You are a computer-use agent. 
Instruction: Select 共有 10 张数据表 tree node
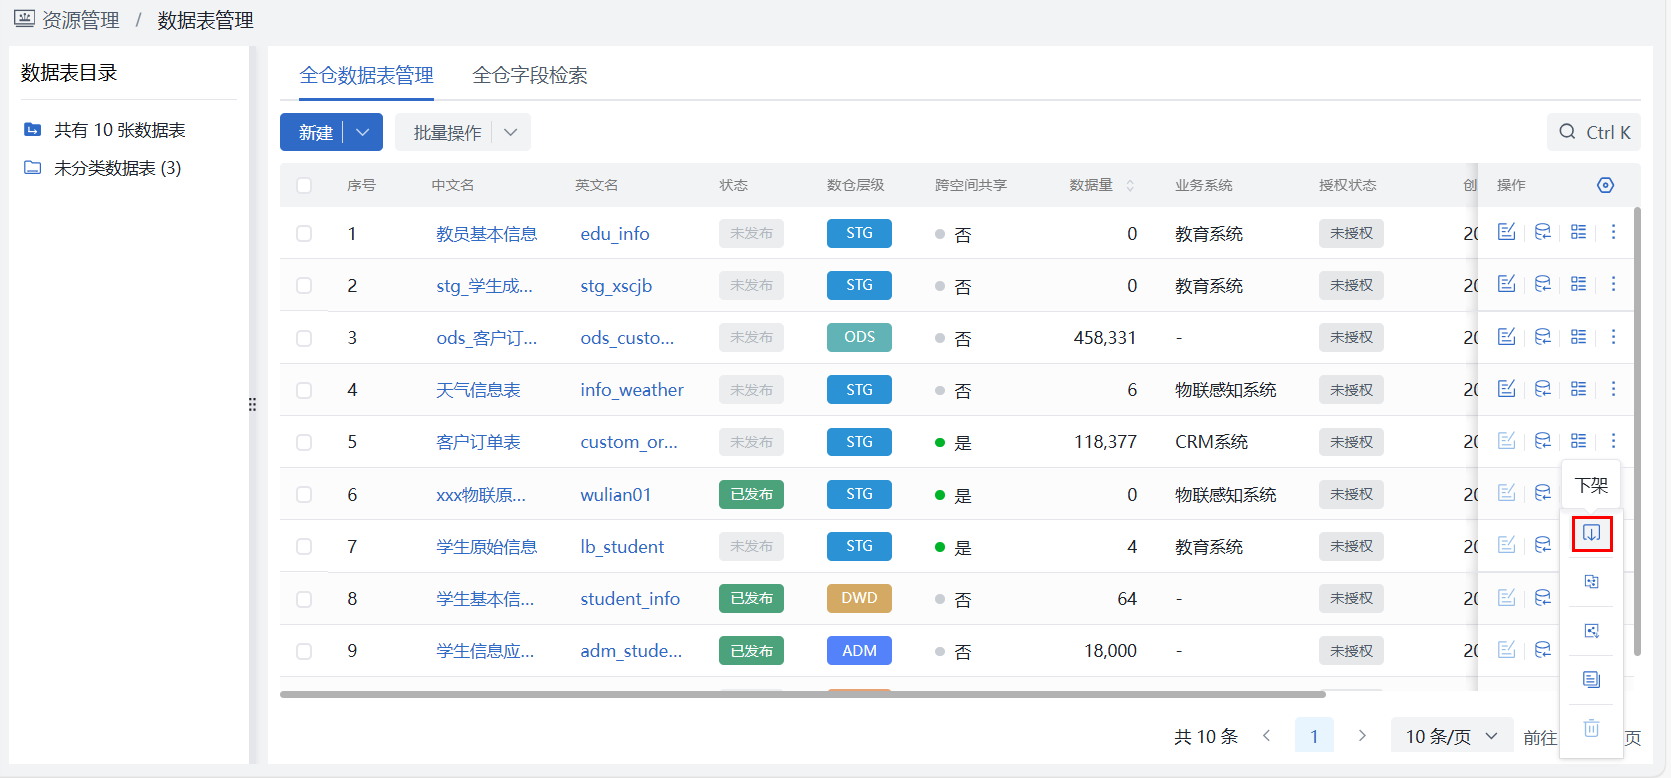(119, 130)
